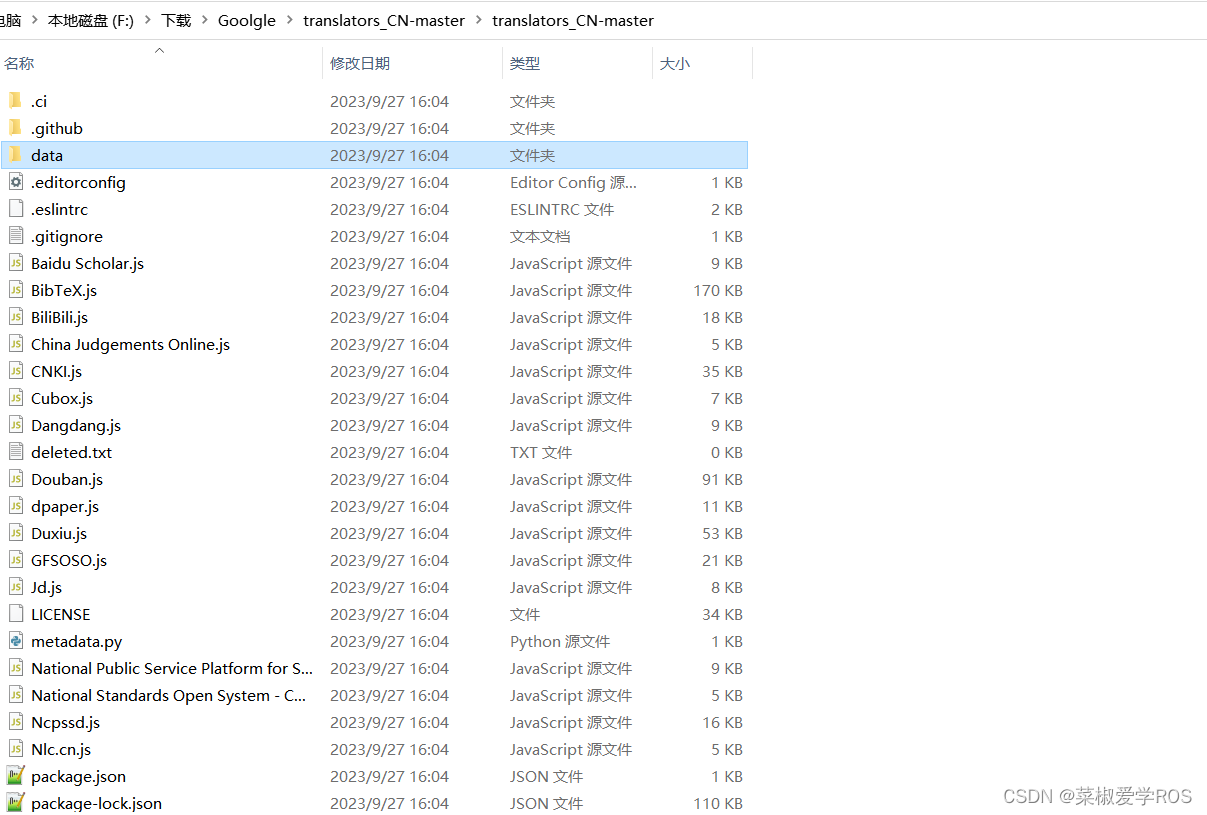The height and width of the screenshot is (815, 1207).
Task: Select the BibTeX.js file name
Action: (64, 290)
